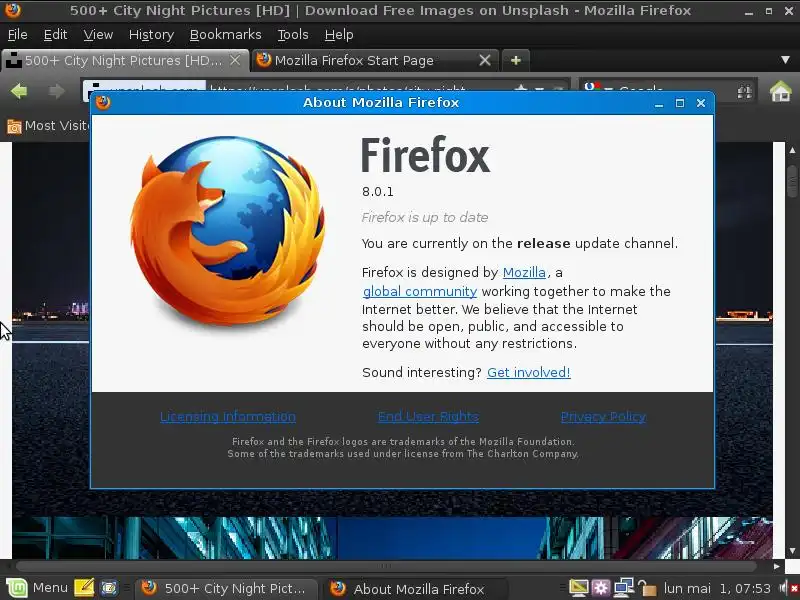The image size is (800, 600).
Task: Click the version number 8.0.1 text
Action: click(x=378, y=192)
